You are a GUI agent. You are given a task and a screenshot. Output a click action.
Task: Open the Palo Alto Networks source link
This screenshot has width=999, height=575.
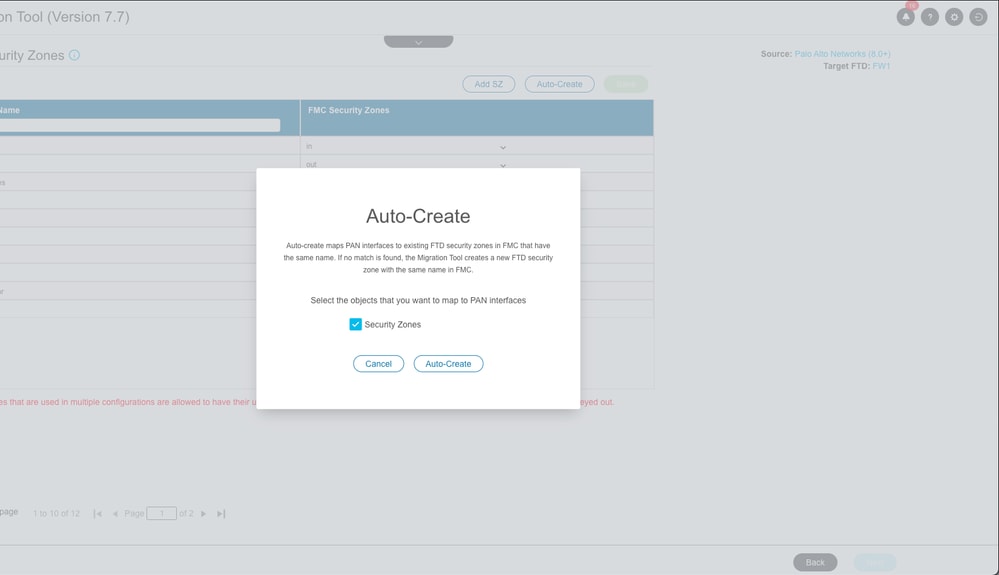point(842,54)
